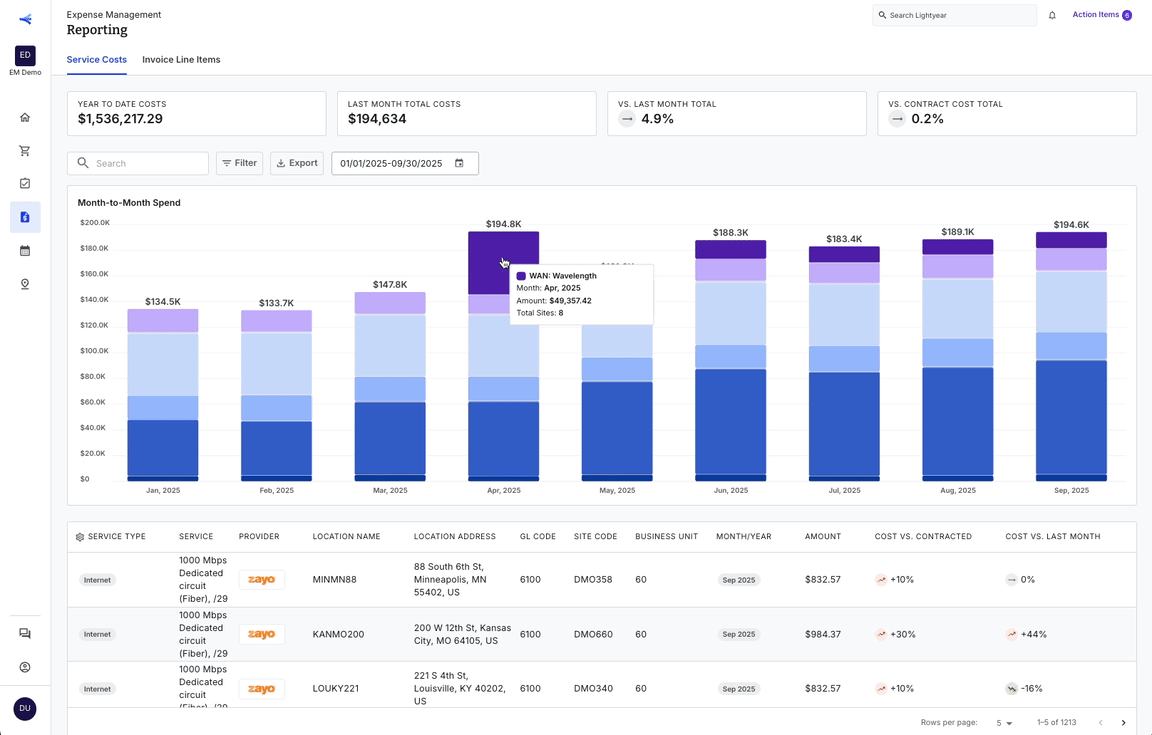Open the date range picker field
The width and height of the screenshot is (1152, 735).
pyautogui.click(x=405, y=163)
